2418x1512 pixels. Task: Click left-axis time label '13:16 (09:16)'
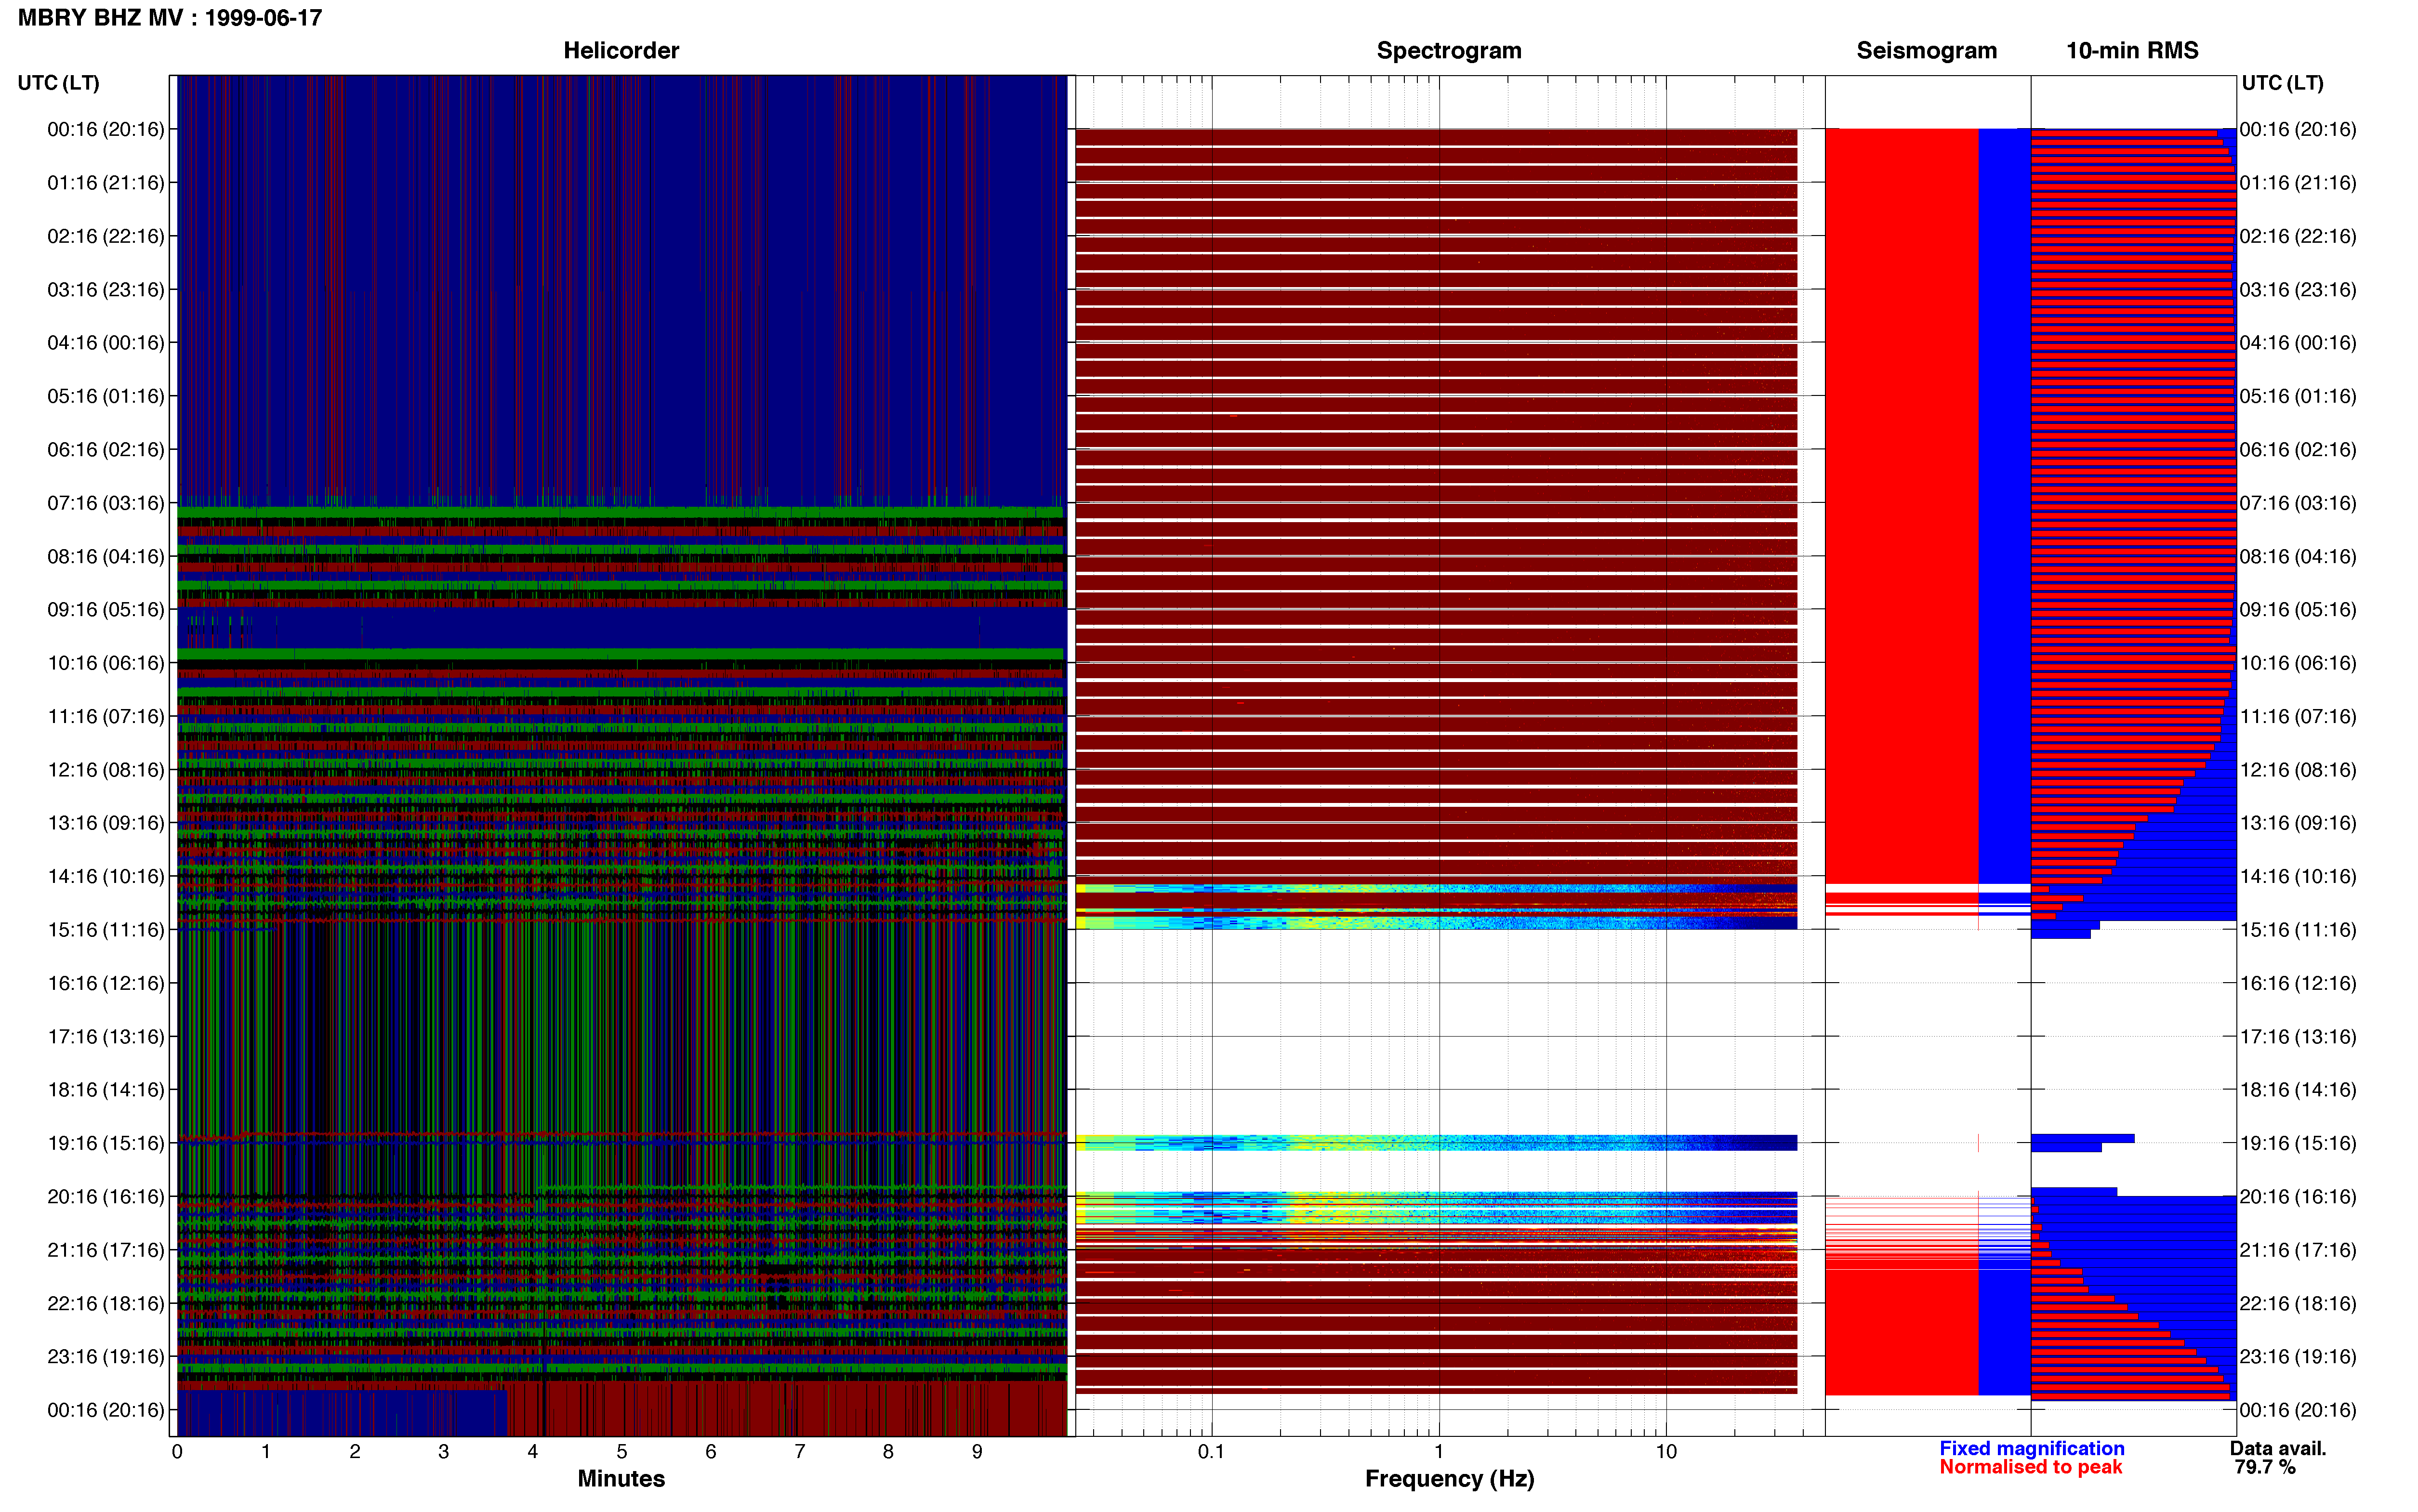point(106,823)
